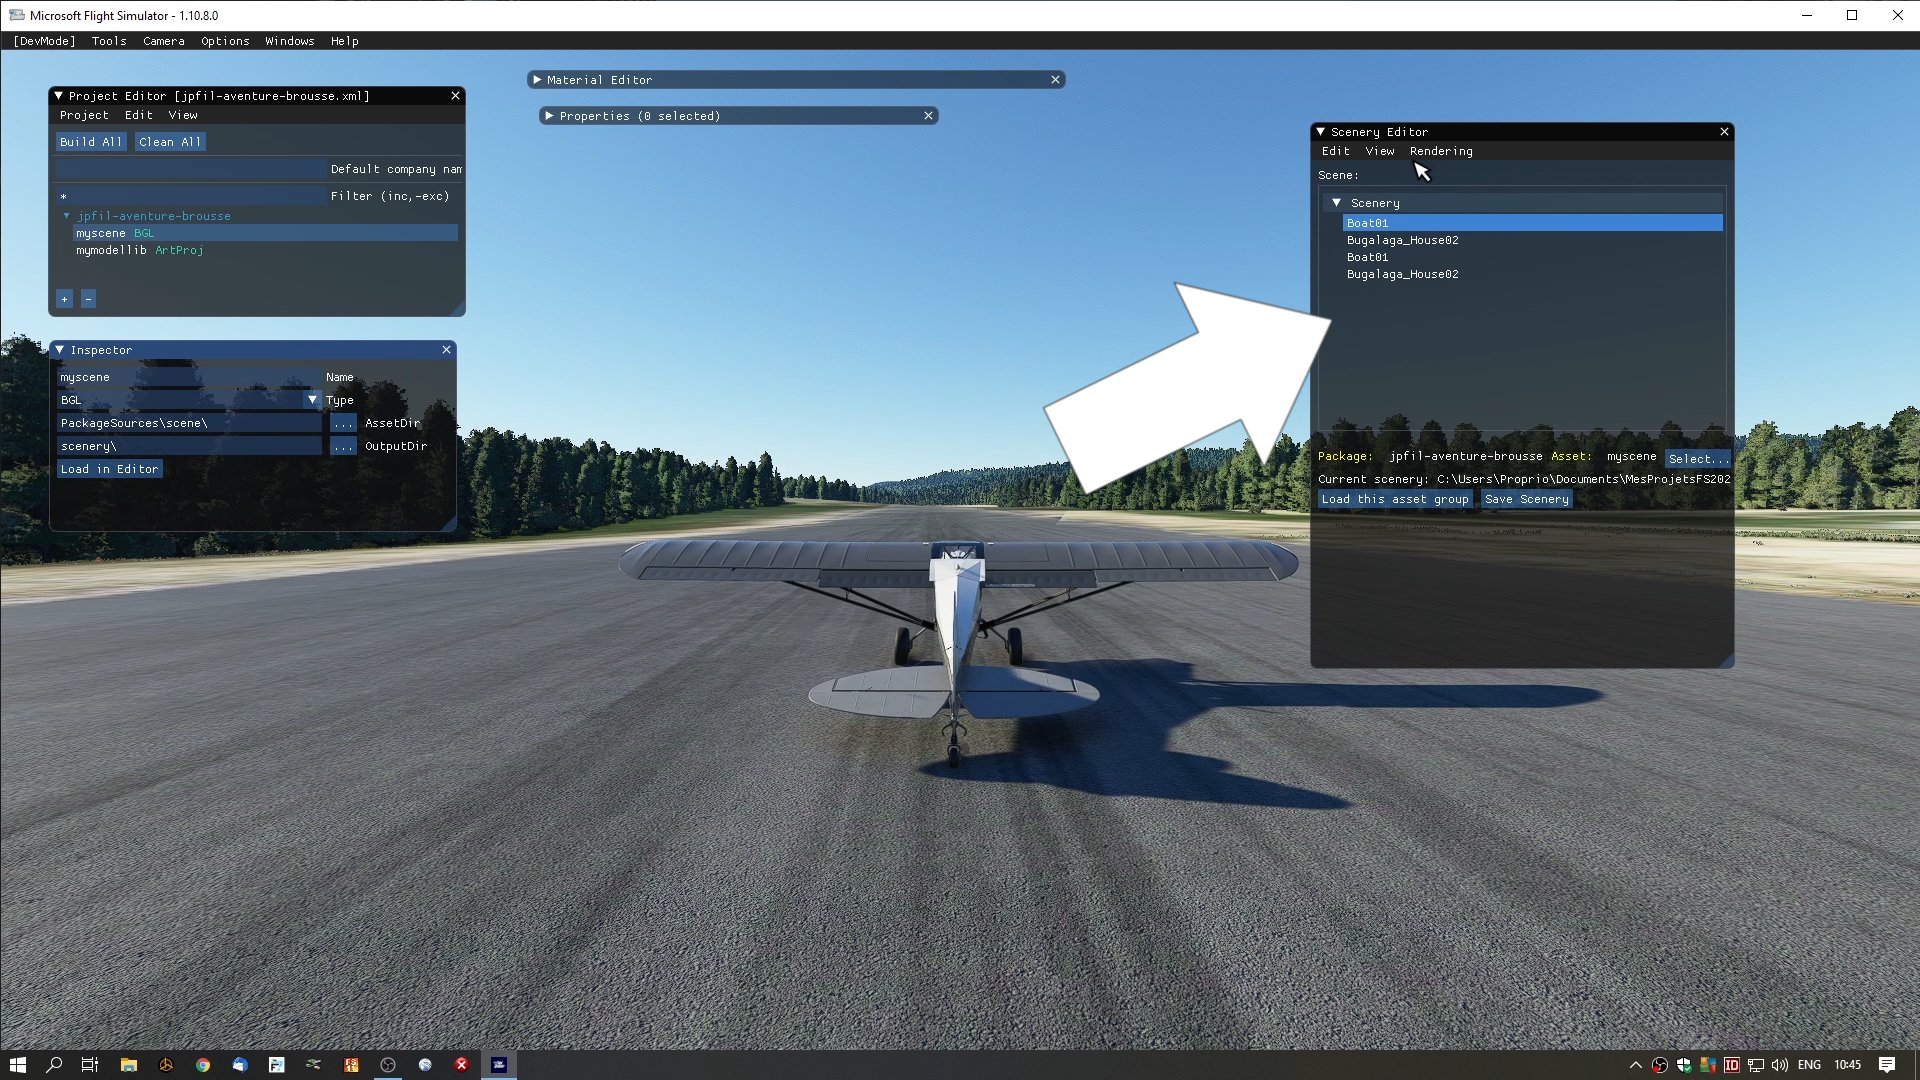Click the Build All button
Viewport: 1920px width, 1080px height.
(x=90, y=142)
